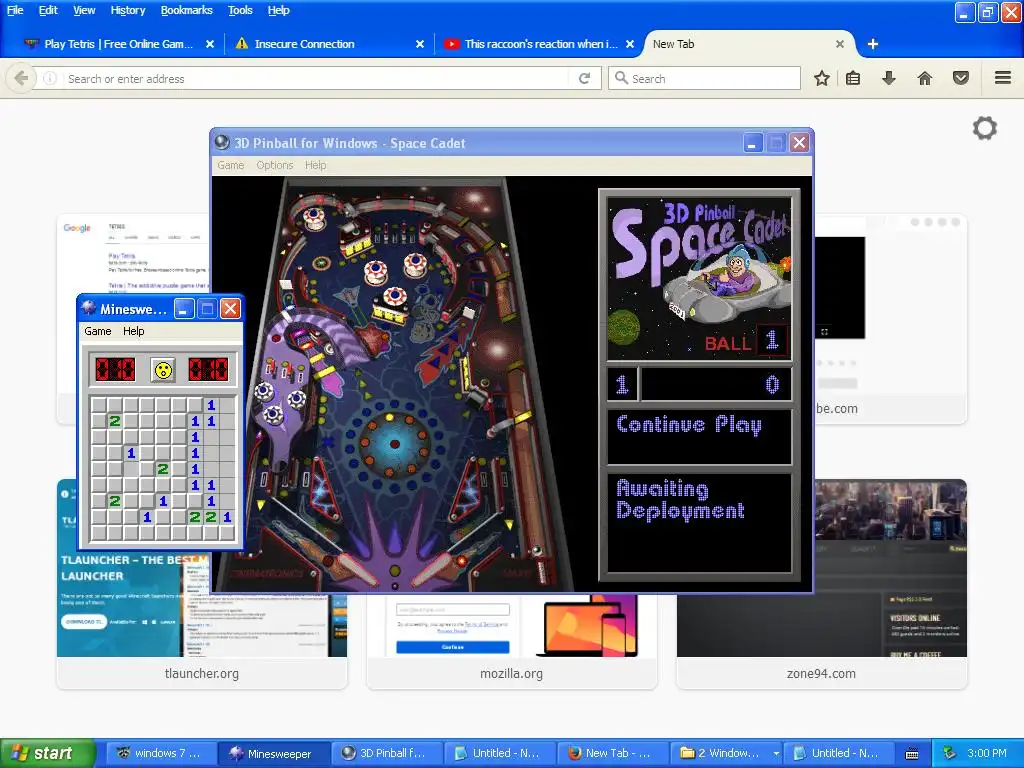Open the Windows Start button
The height and width of the screenshot is (768, 1024).
point(47,753)
